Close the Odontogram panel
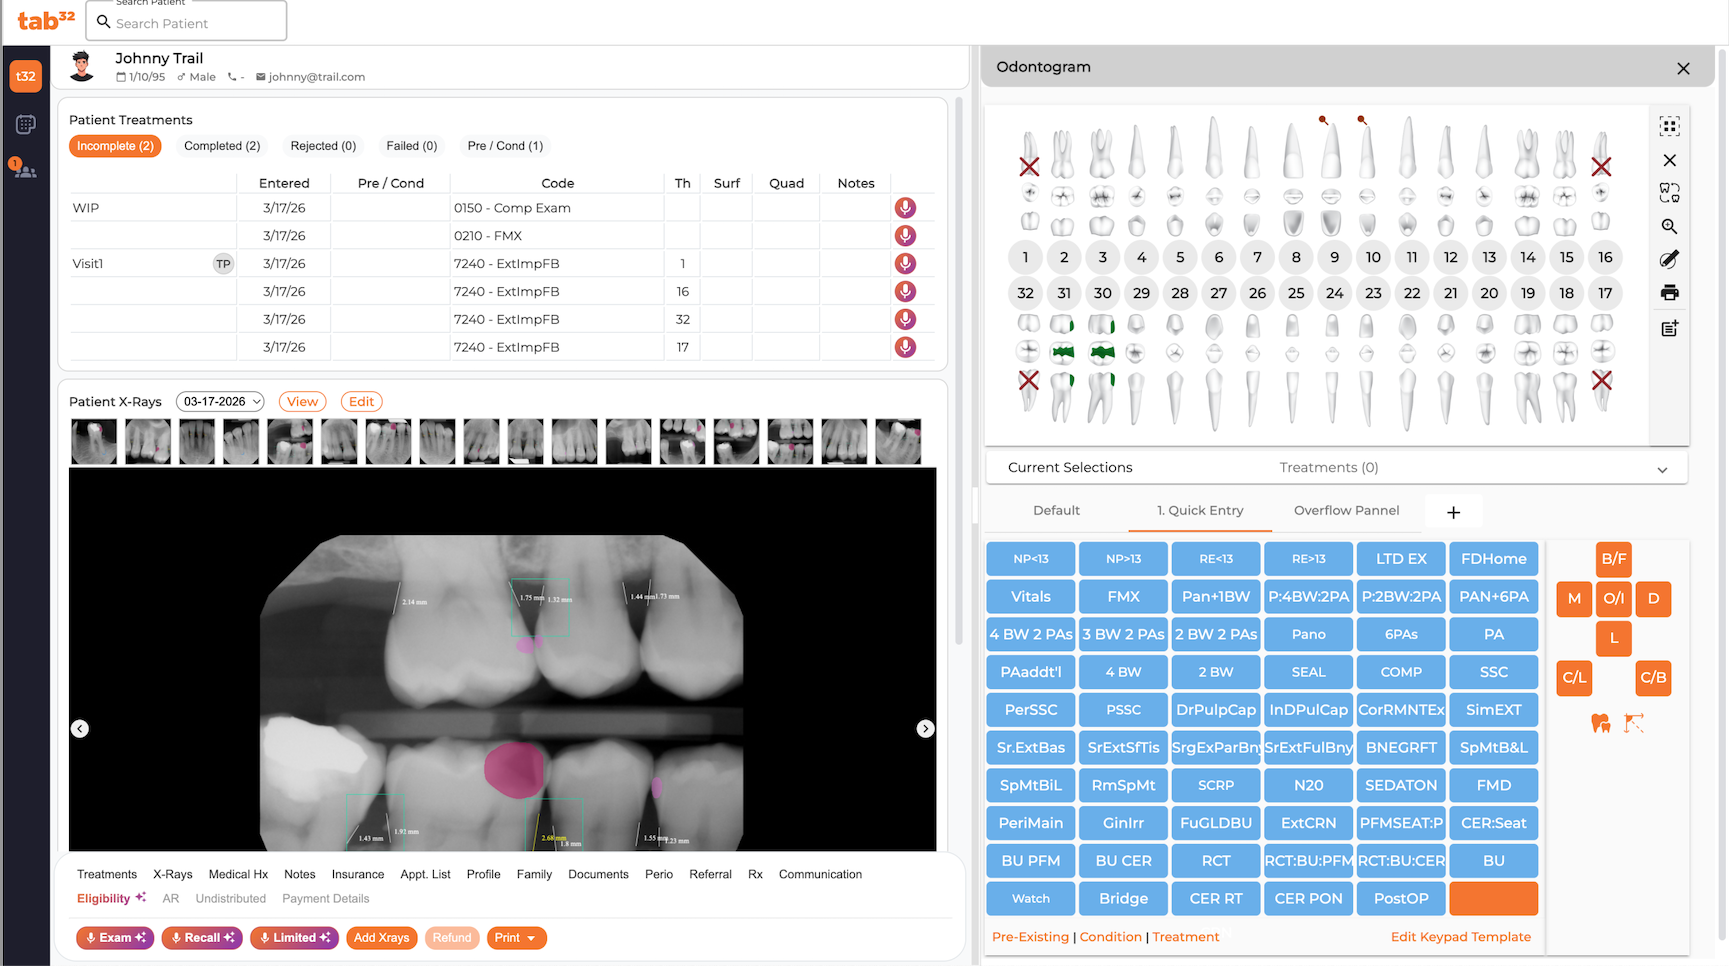Viewport: 1729px width, 966px height. tap(1683, 68)
